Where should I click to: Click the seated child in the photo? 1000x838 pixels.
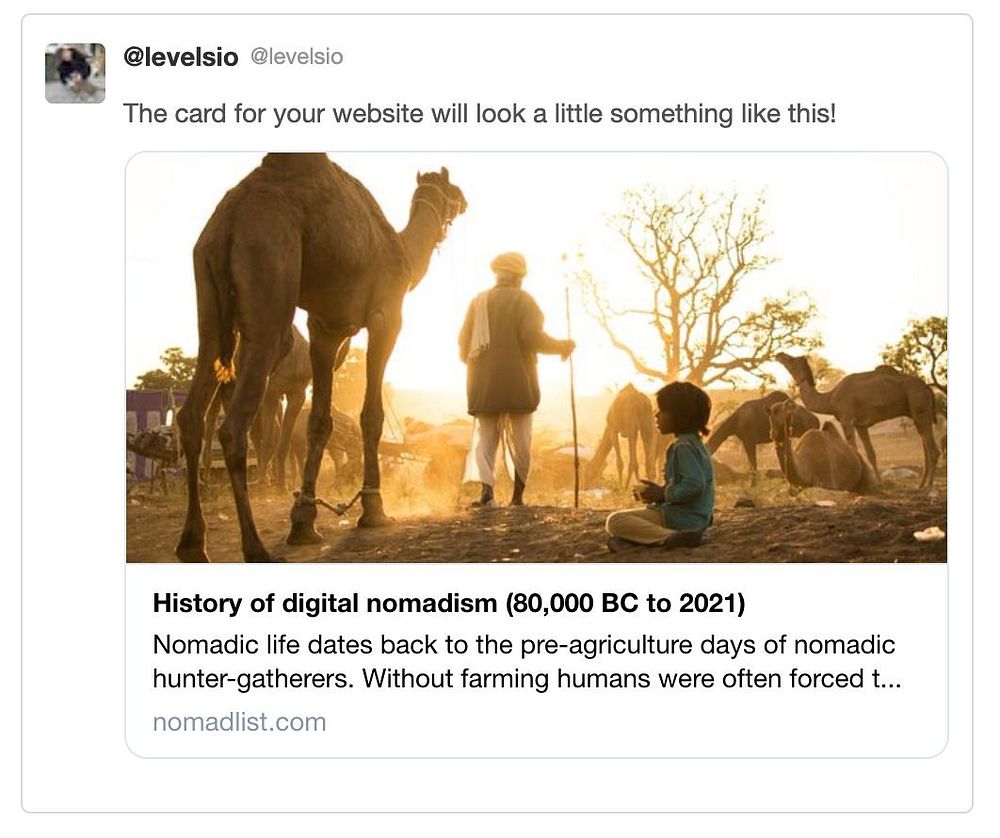675,470
